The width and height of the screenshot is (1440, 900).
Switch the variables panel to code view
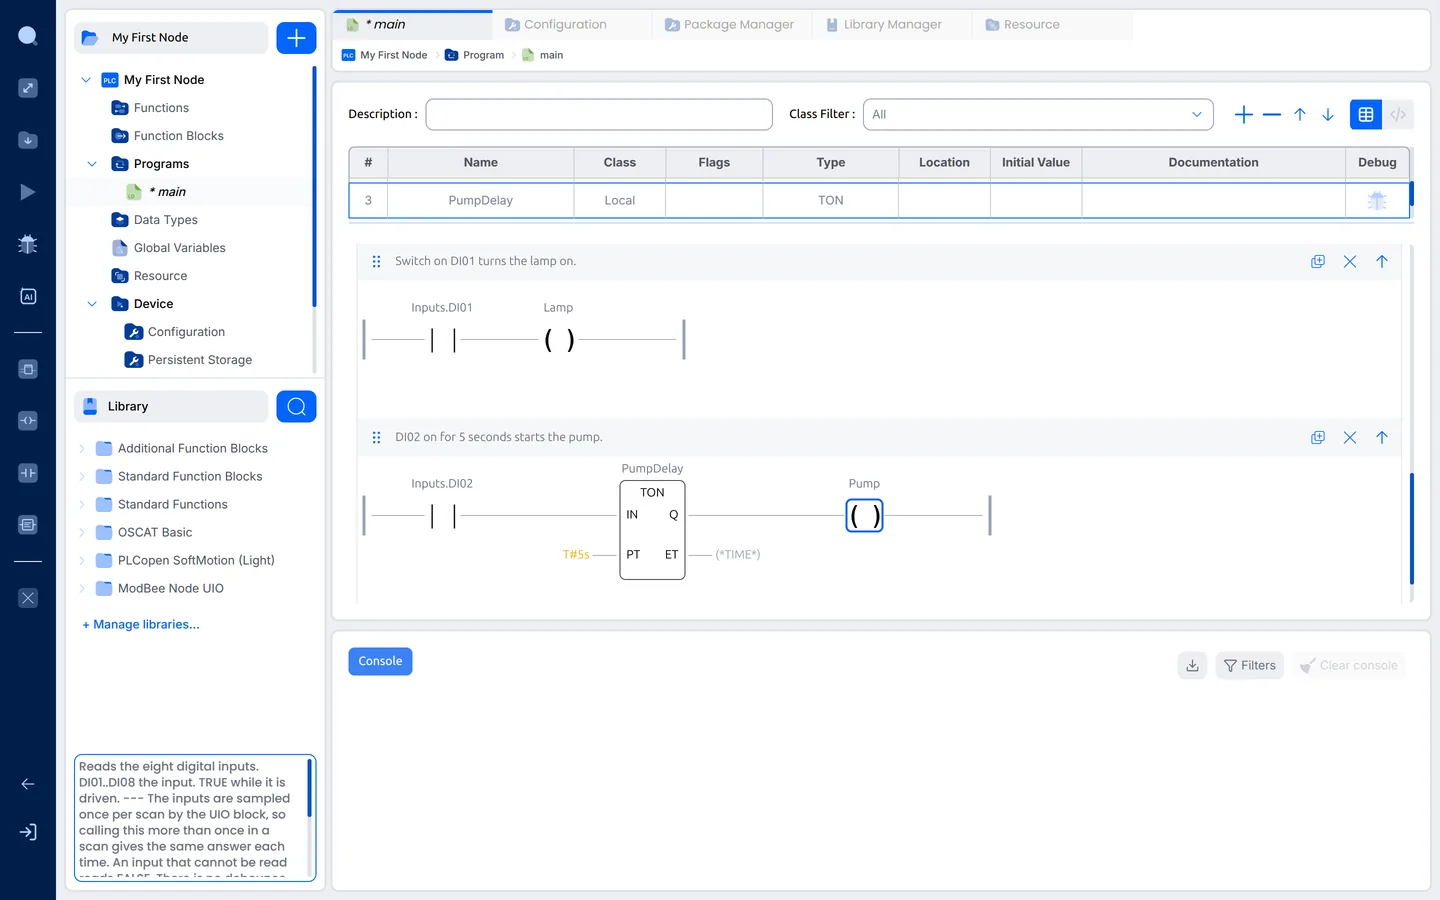(1398, 115)
